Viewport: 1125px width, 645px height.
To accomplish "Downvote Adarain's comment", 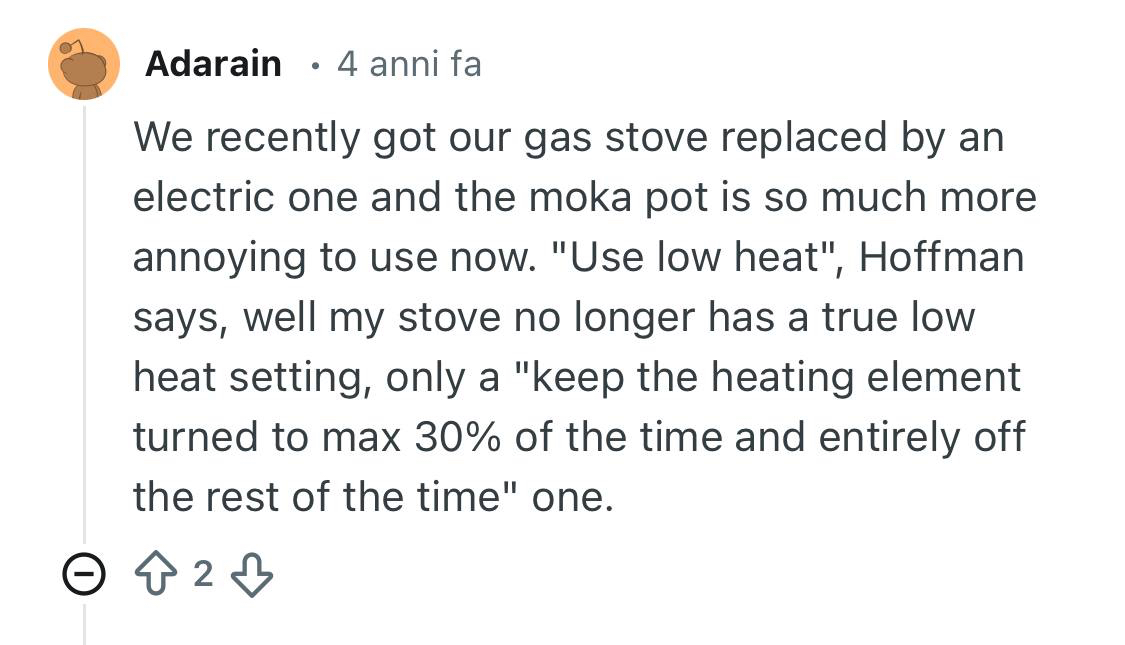I will [x=251, y=574].
